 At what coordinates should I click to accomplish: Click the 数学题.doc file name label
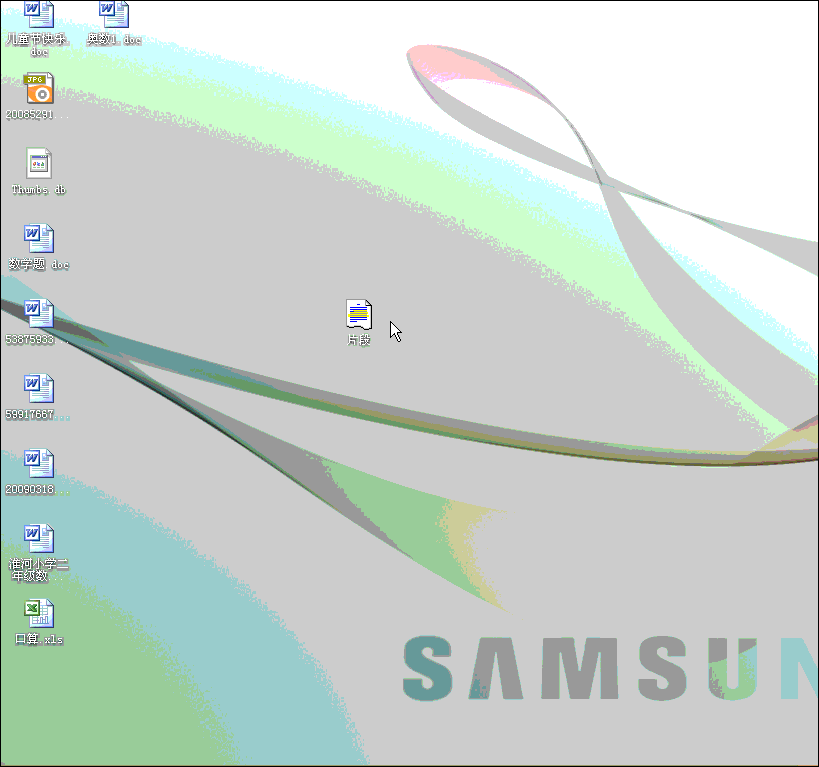pos(39,264)
